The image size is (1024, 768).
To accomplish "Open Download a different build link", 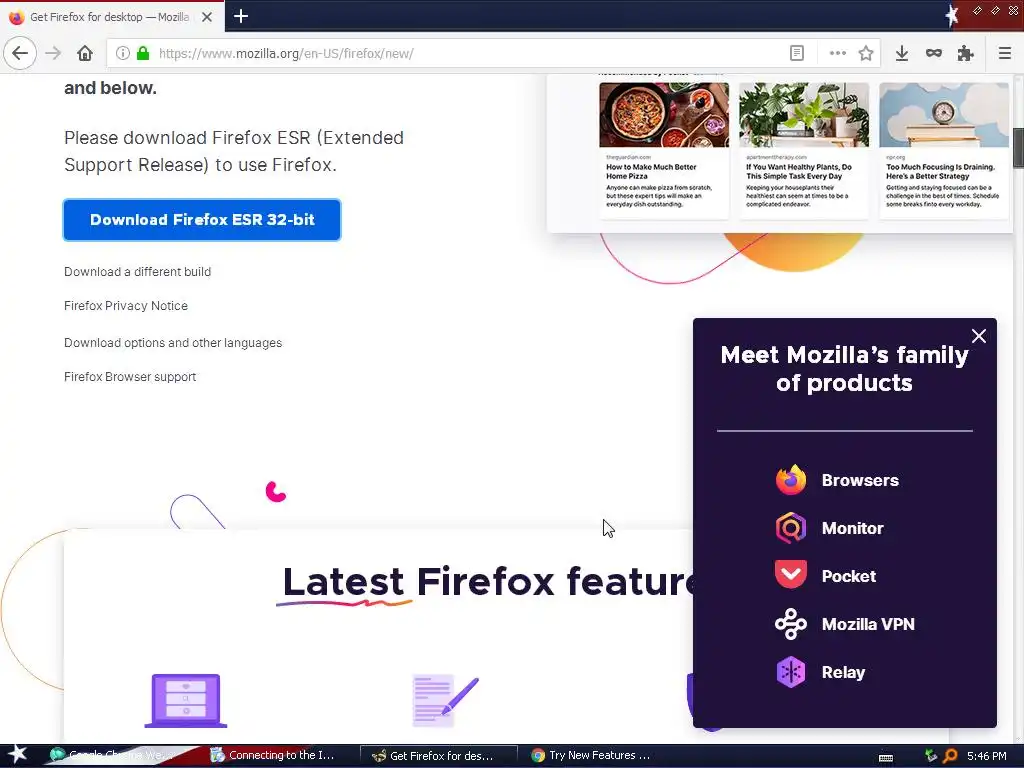I will click(137, 272).
